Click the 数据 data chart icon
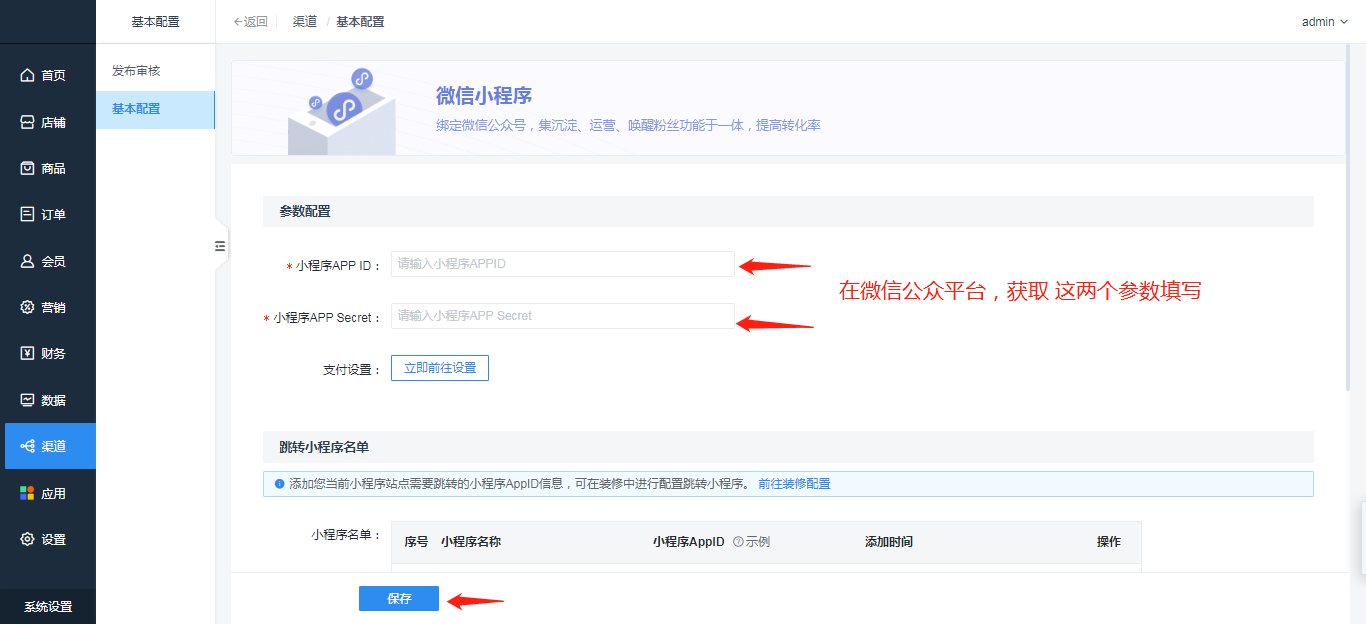1366x625 pixels. point(28,400)
